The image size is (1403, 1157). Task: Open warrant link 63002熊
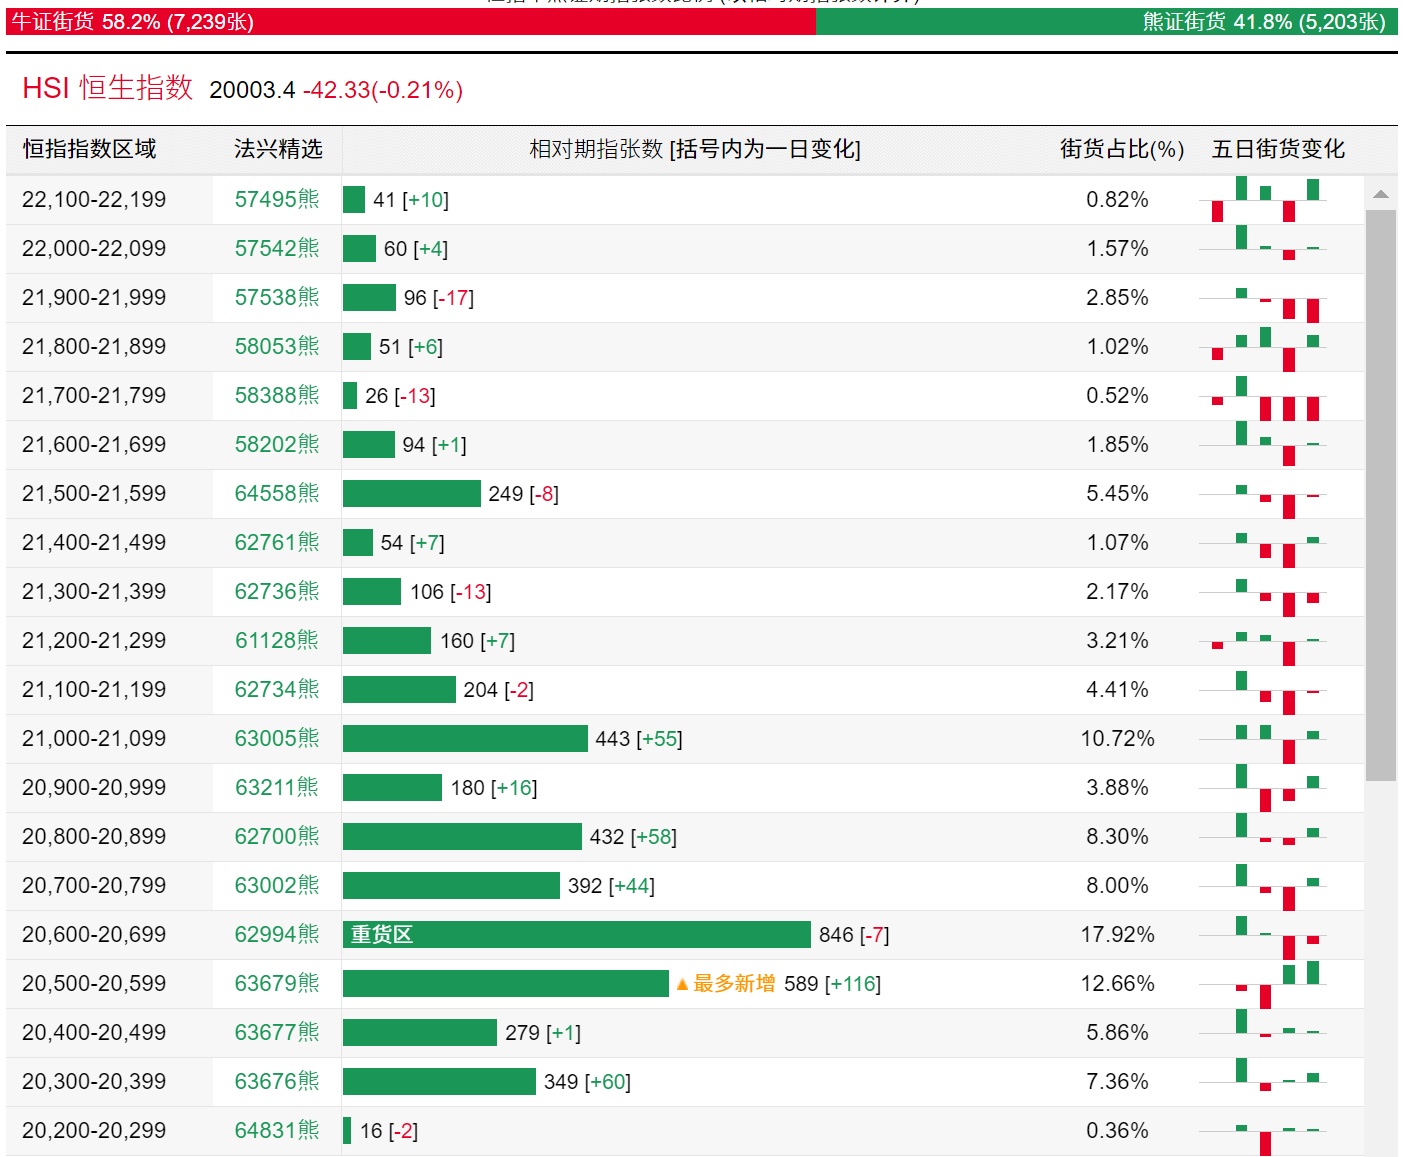tap(277, 885)
